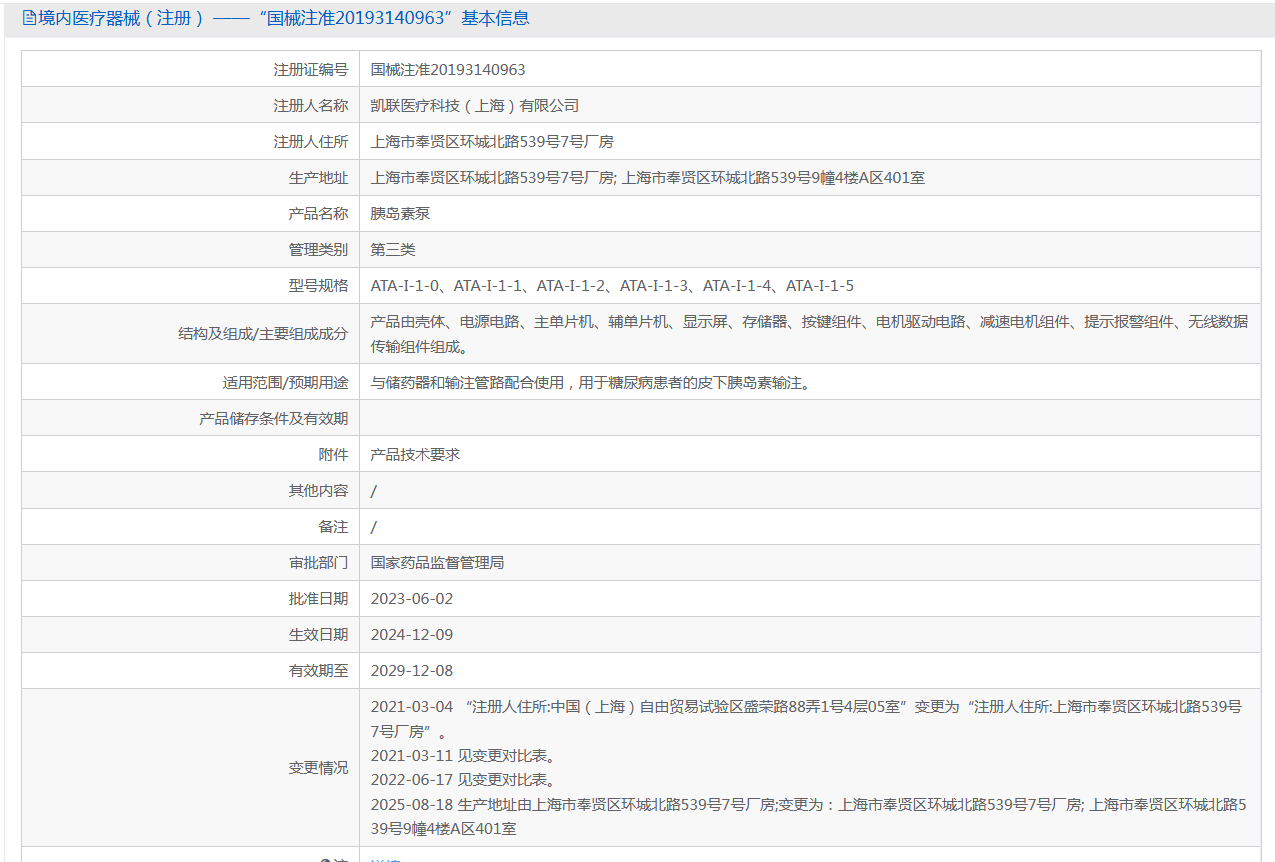This screenshot has width=1275, height=862.
Task: Select the composition text starting with 产品由壳体
Action: pos(809,334)
